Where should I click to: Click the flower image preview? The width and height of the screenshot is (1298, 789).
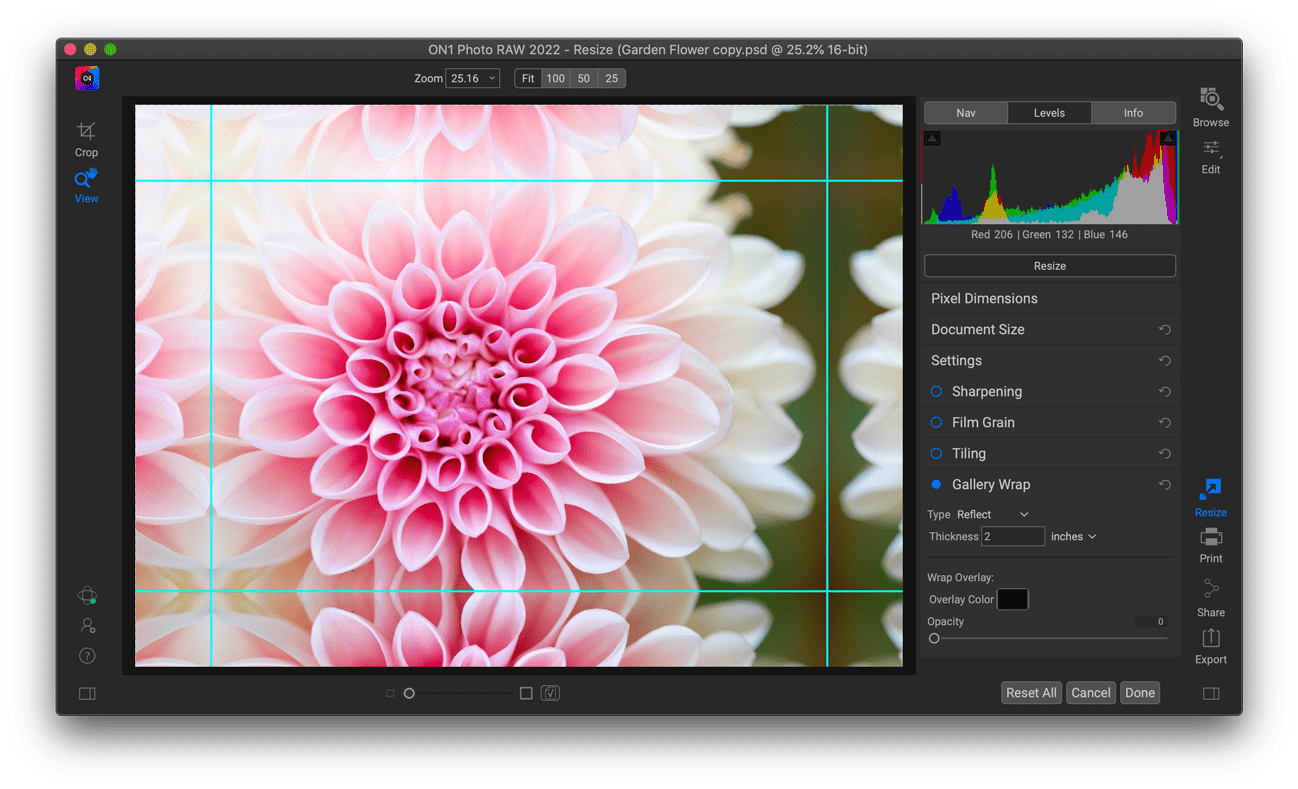518,385
